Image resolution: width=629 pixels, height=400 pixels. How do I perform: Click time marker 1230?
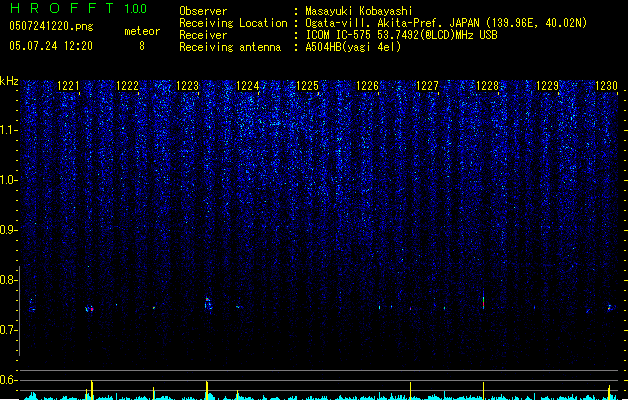pos(607,86)
